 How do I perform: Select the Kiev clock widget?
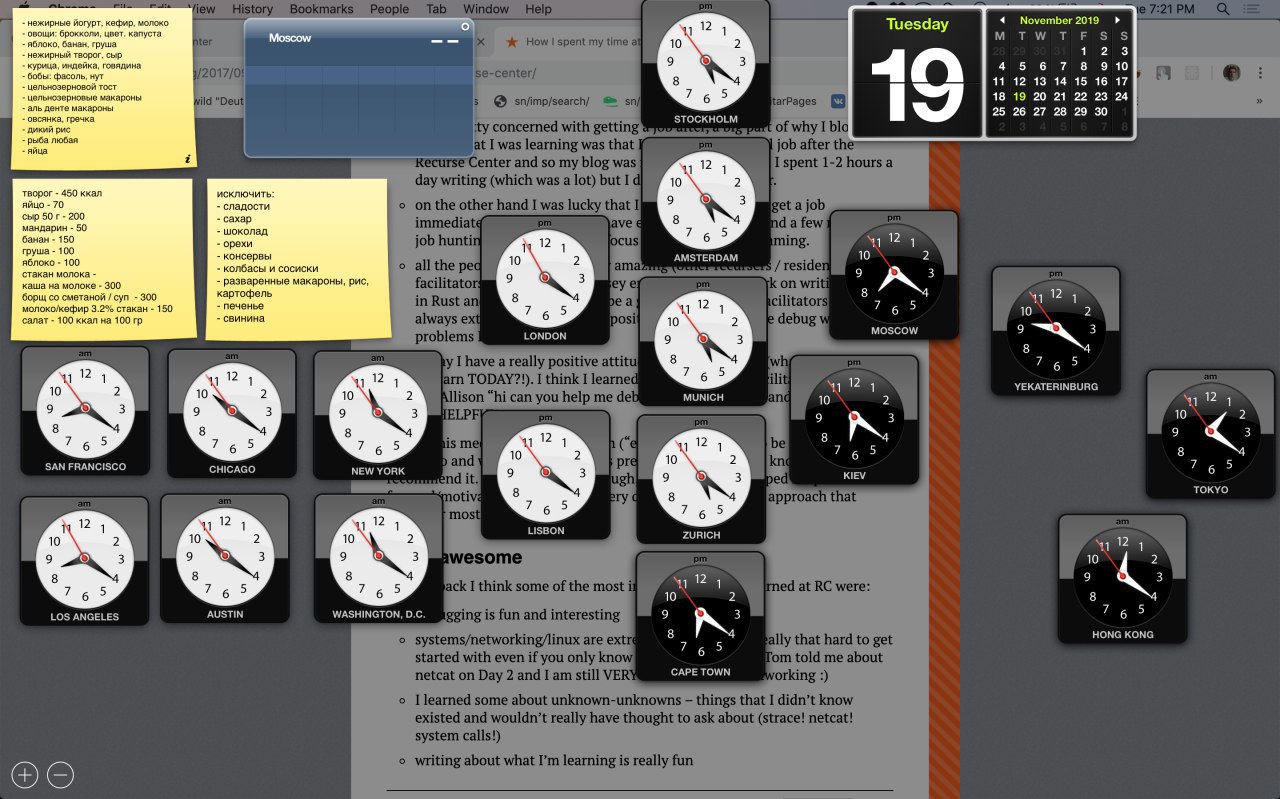click(854, 420)
